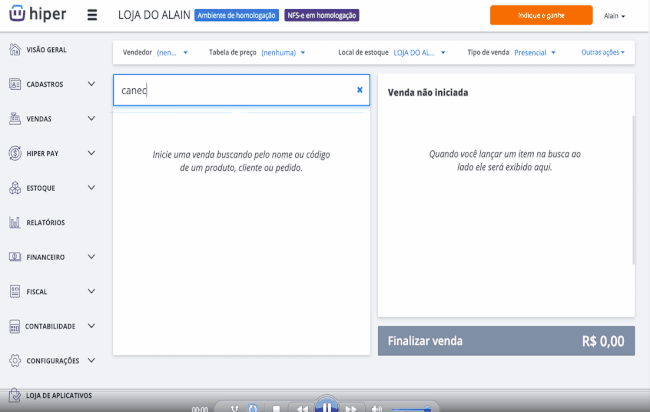Click the media player fast-forward button
This screenshot has width=650, height=412.
351,409
